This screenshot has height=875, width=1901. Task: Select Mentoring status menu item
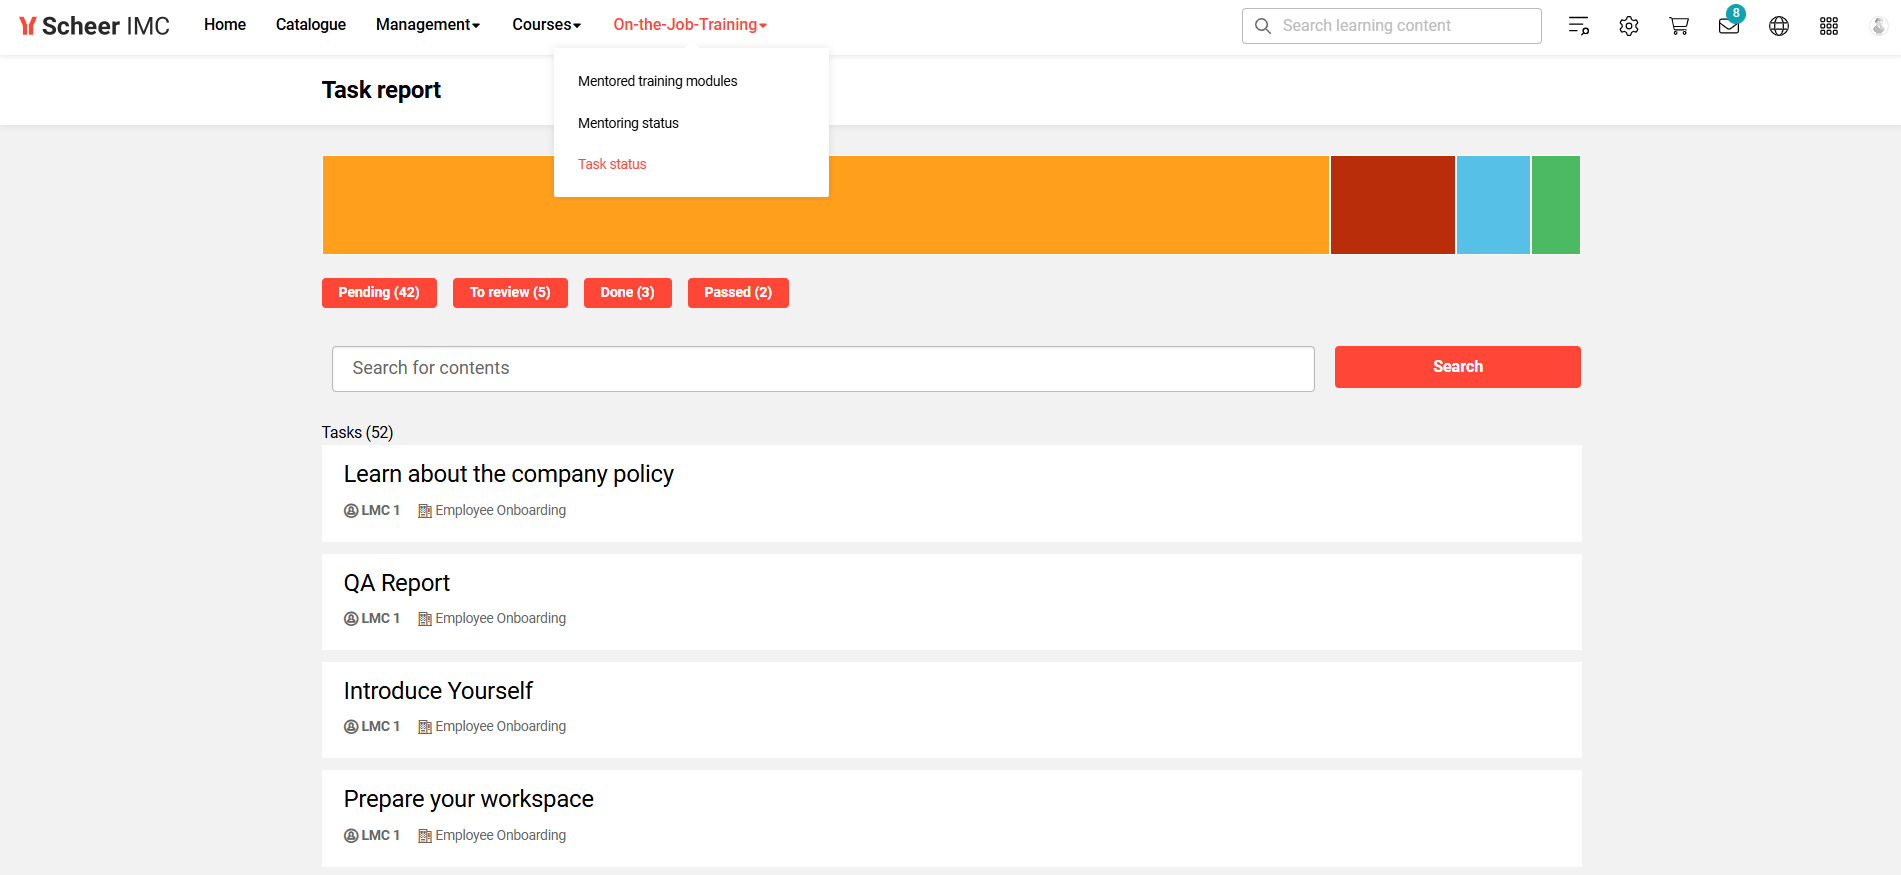pyautogui.click(x=628, y=123)
